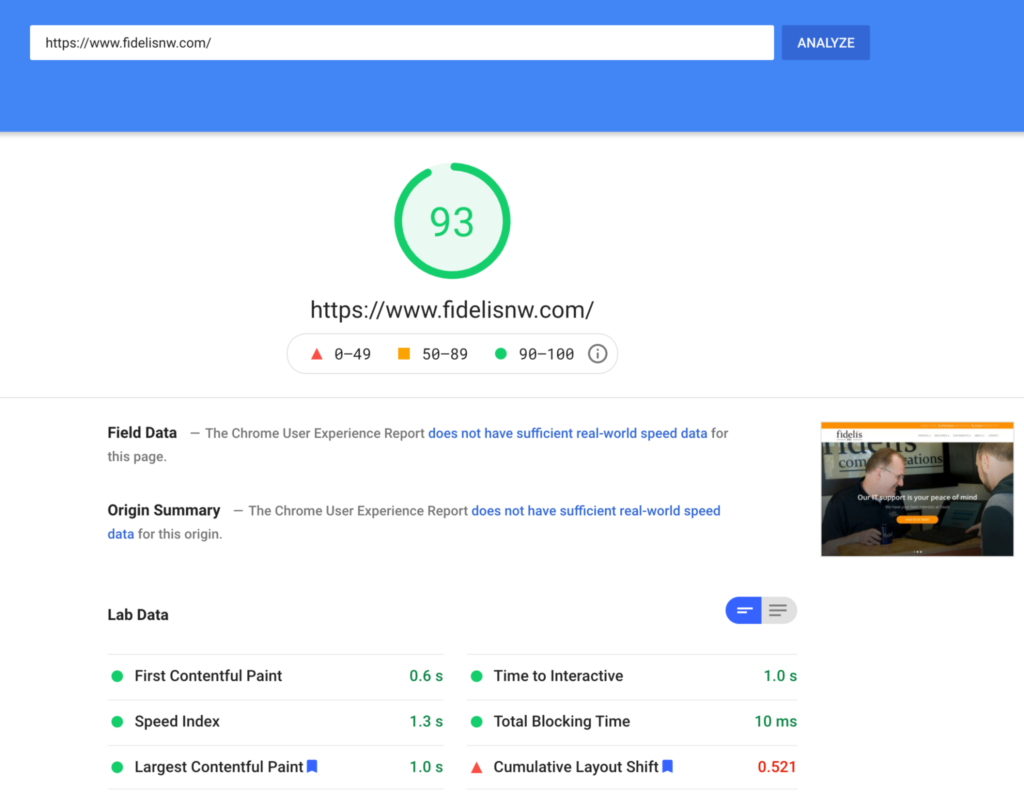Select the Time to Interactive metric label
Image resolution: width=1024 pixels, height=794 pixels.
pos(558,676)
